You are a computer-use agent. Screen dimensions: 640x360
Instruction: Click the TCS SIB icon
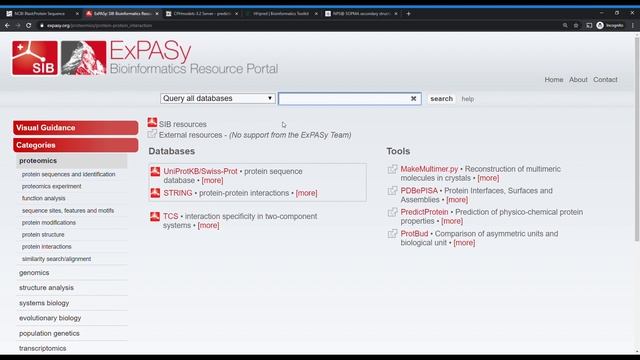155,216
